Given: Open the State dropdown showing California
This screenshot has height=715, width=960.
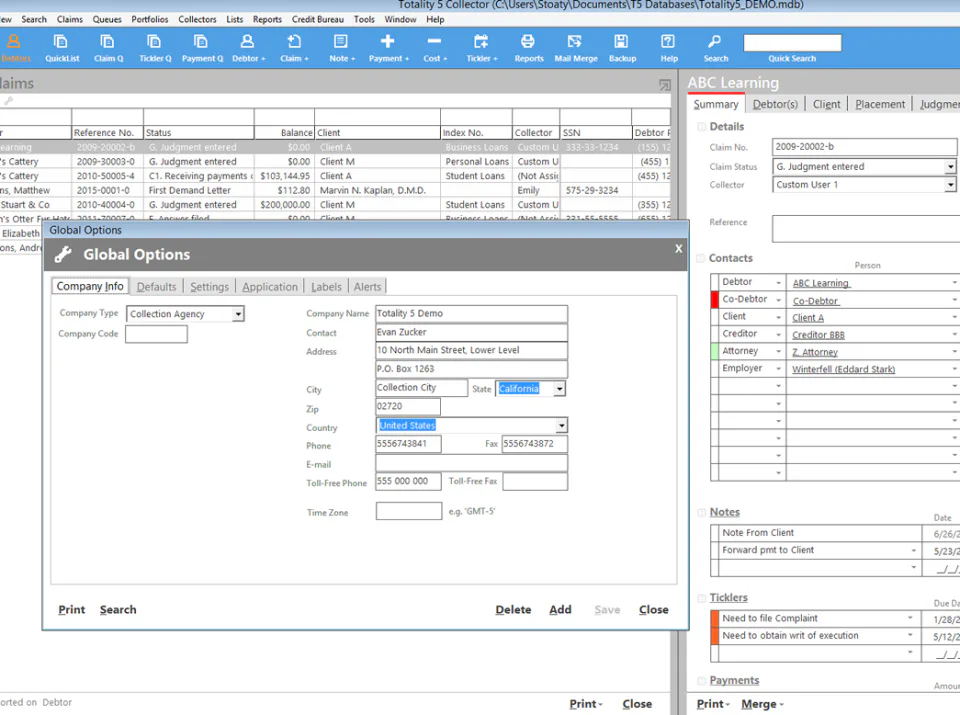Looking at the screenshot, I should click(x=559, y=389).
